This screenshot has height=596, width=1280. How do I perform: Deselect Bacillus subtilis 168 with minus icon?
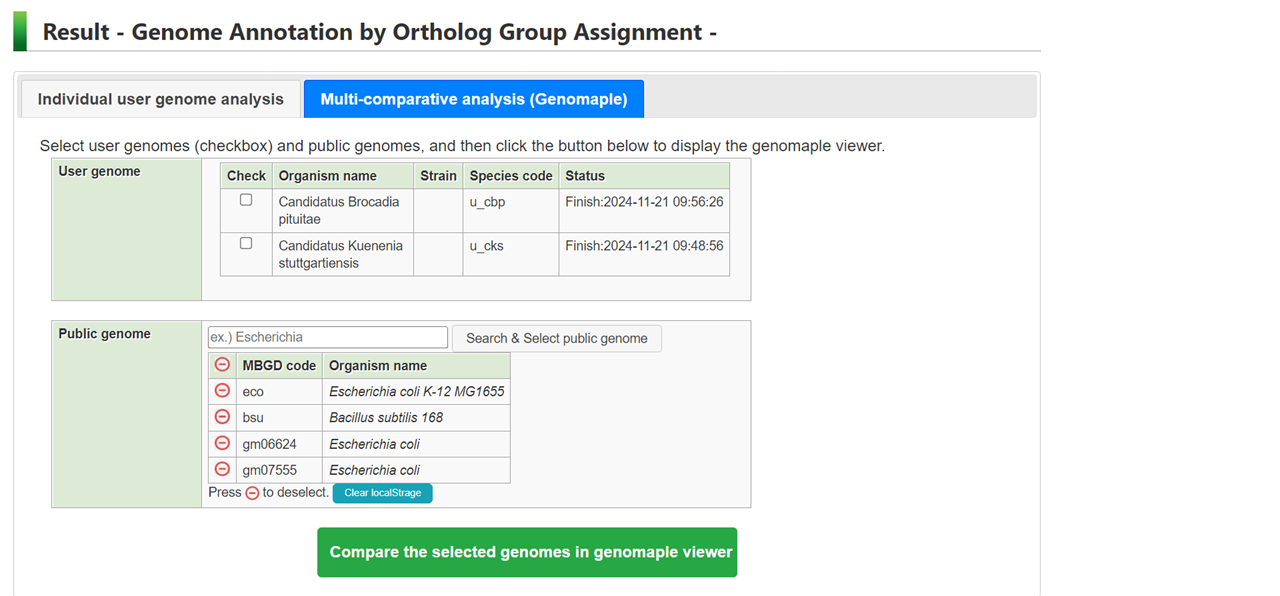click(222, 417)
